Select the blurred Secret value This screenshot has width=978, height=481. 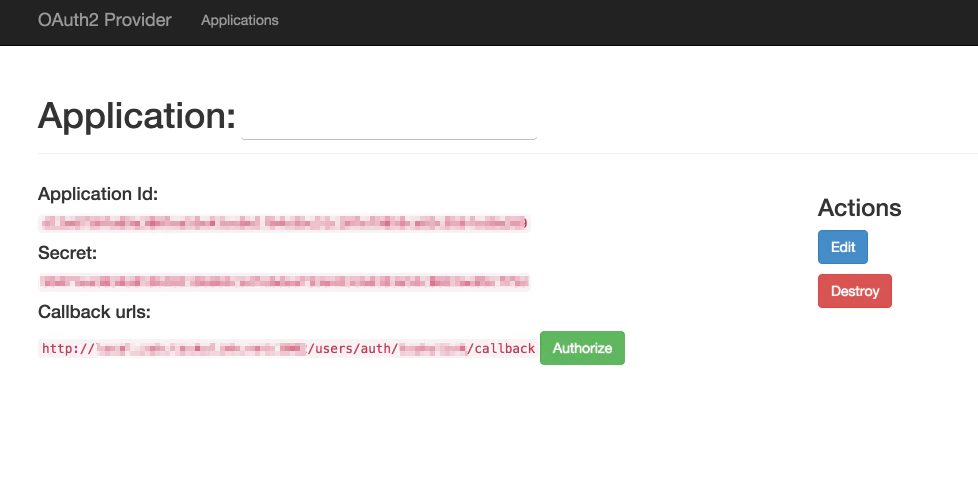coord(284,282)
